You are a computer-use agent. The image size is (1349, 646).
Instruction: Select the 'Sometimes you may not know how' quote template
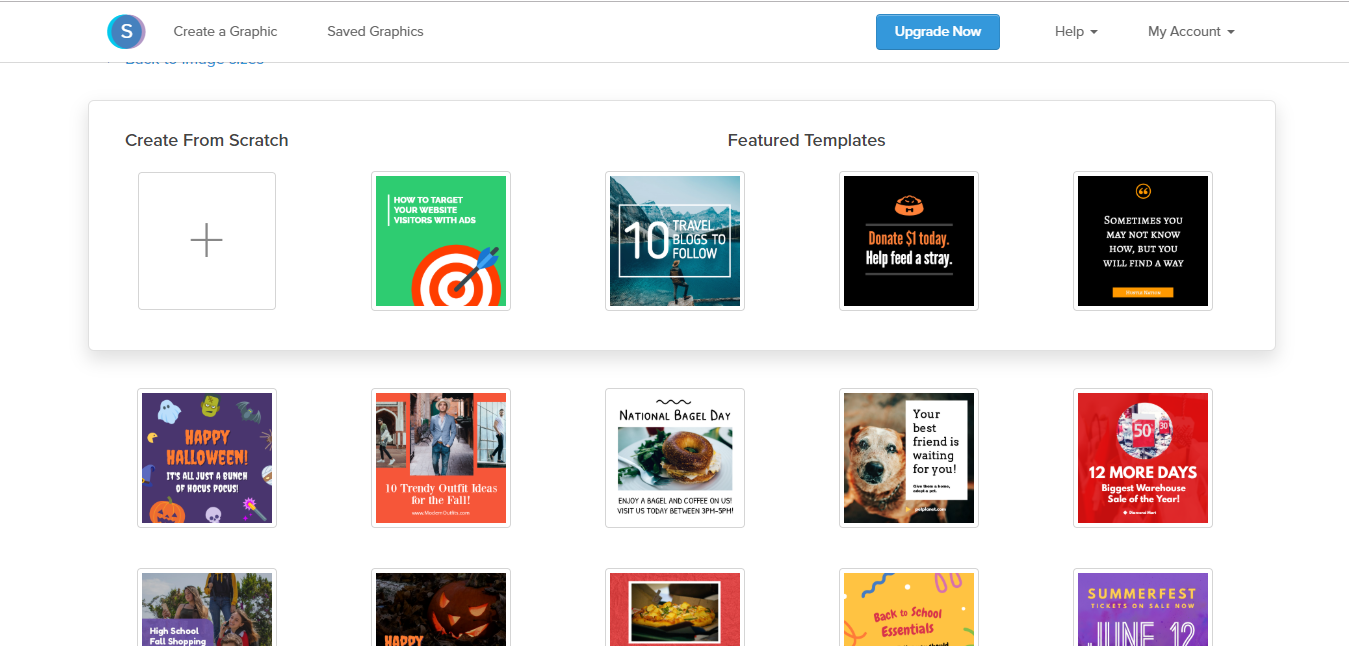point(1143,241)
